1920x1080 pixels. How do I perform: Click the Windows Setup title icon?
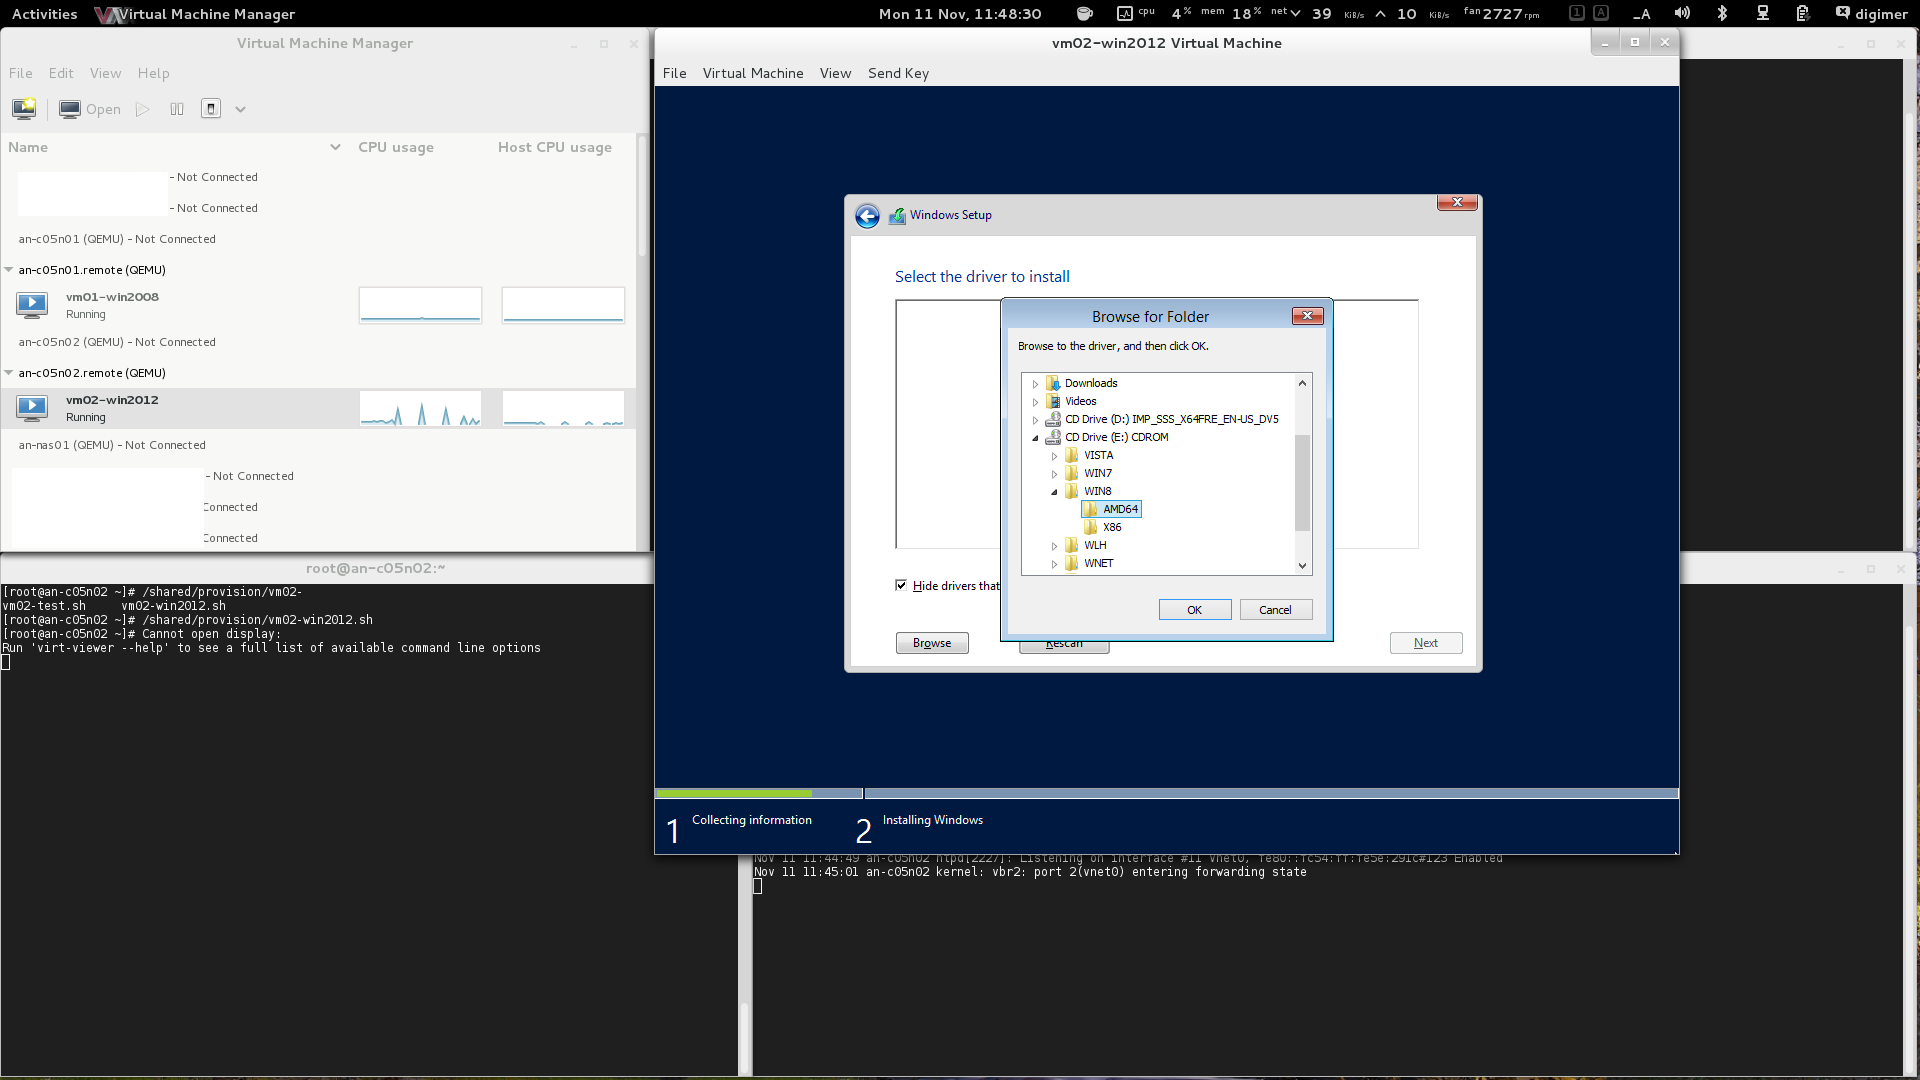[897, 215]
